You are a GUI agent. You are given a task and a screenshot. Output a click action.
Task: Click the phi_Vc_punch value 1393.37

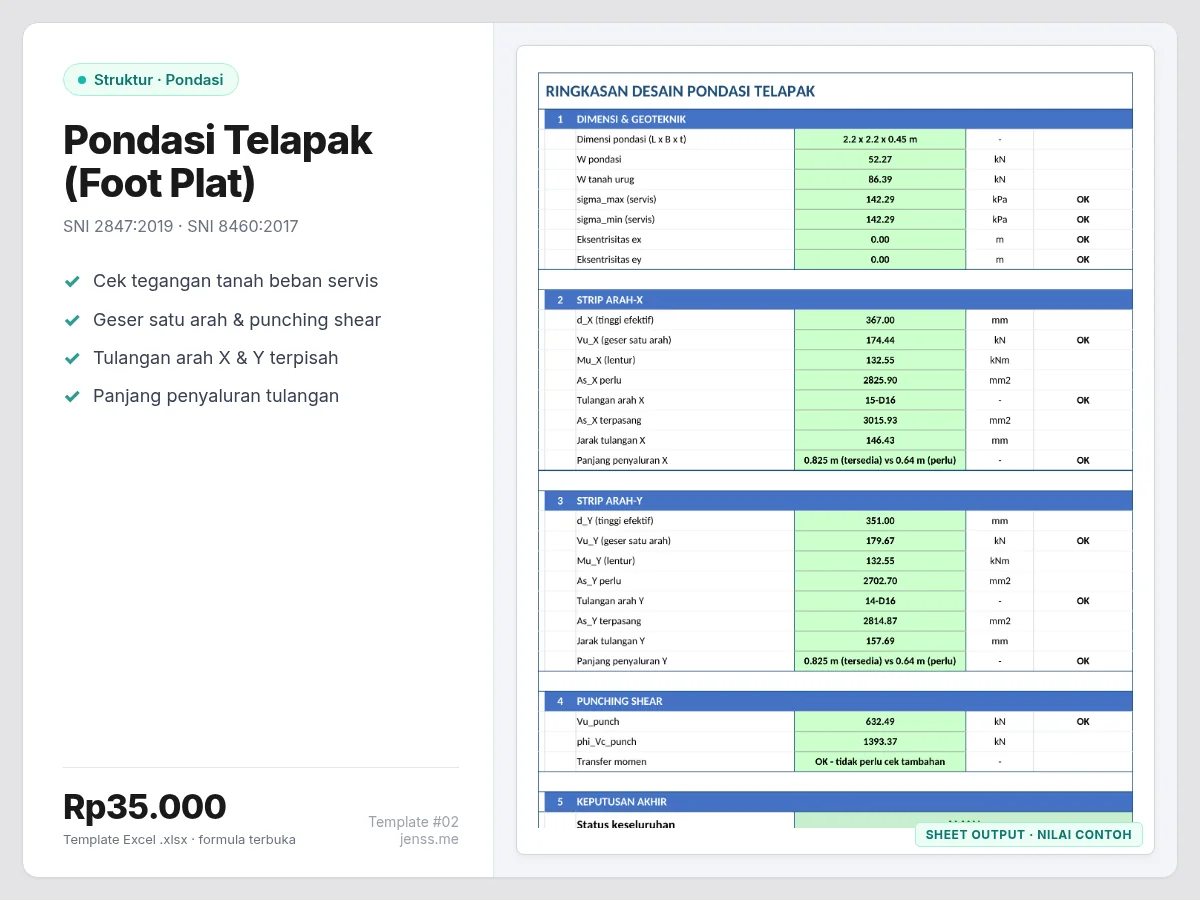click(x=880, y=741)
